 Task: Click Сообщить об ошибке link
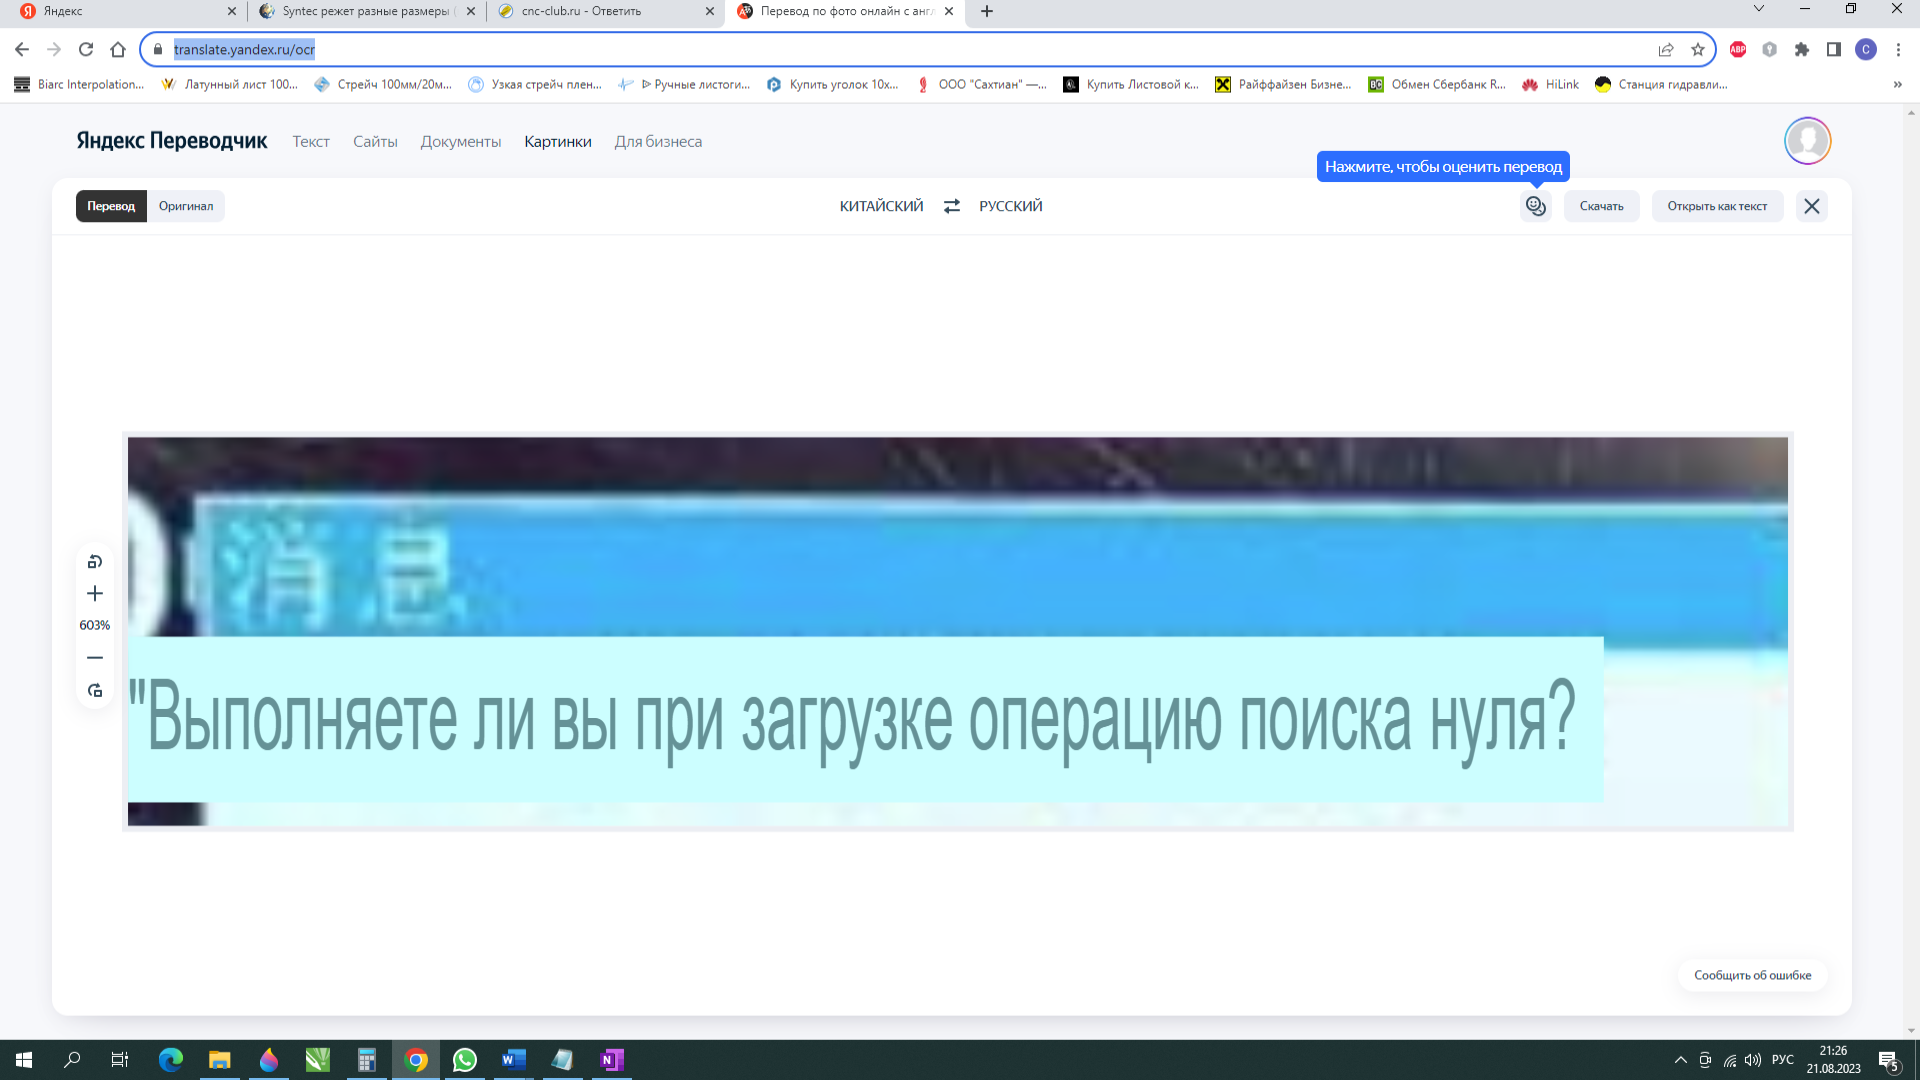[x=1752, y=975]
